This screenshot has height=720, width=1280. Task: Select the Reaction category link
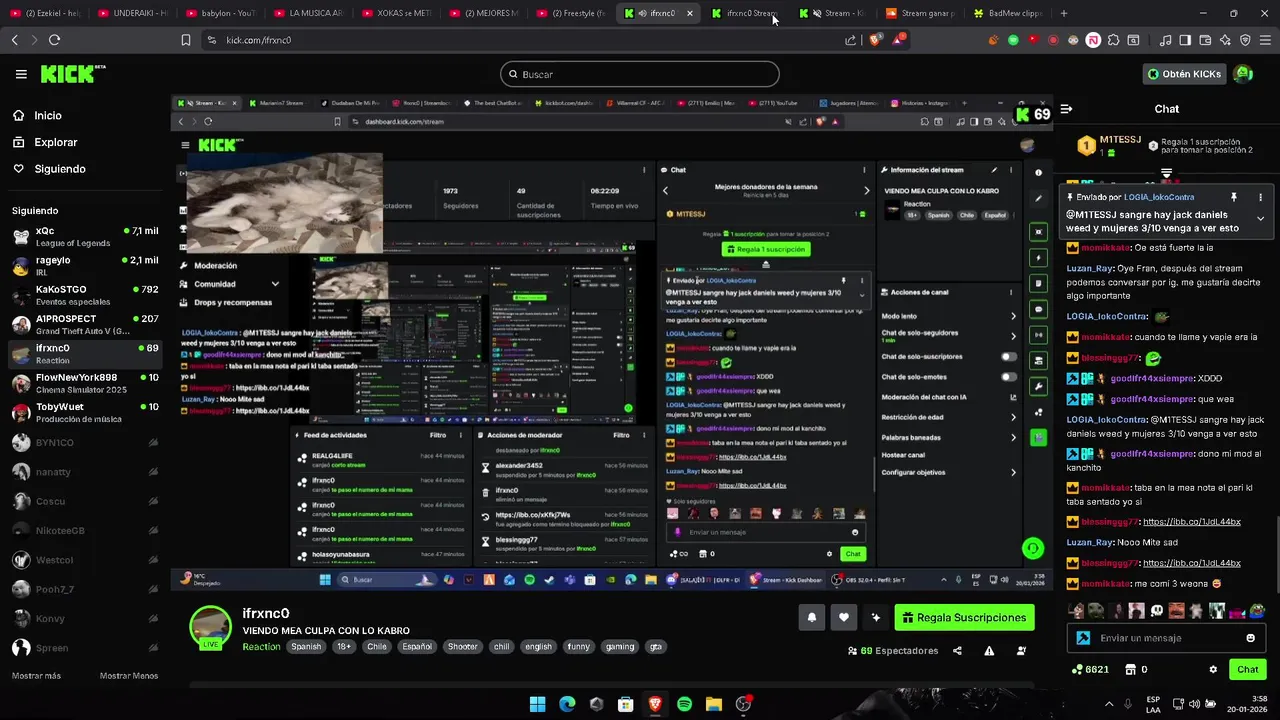[261, 647]
